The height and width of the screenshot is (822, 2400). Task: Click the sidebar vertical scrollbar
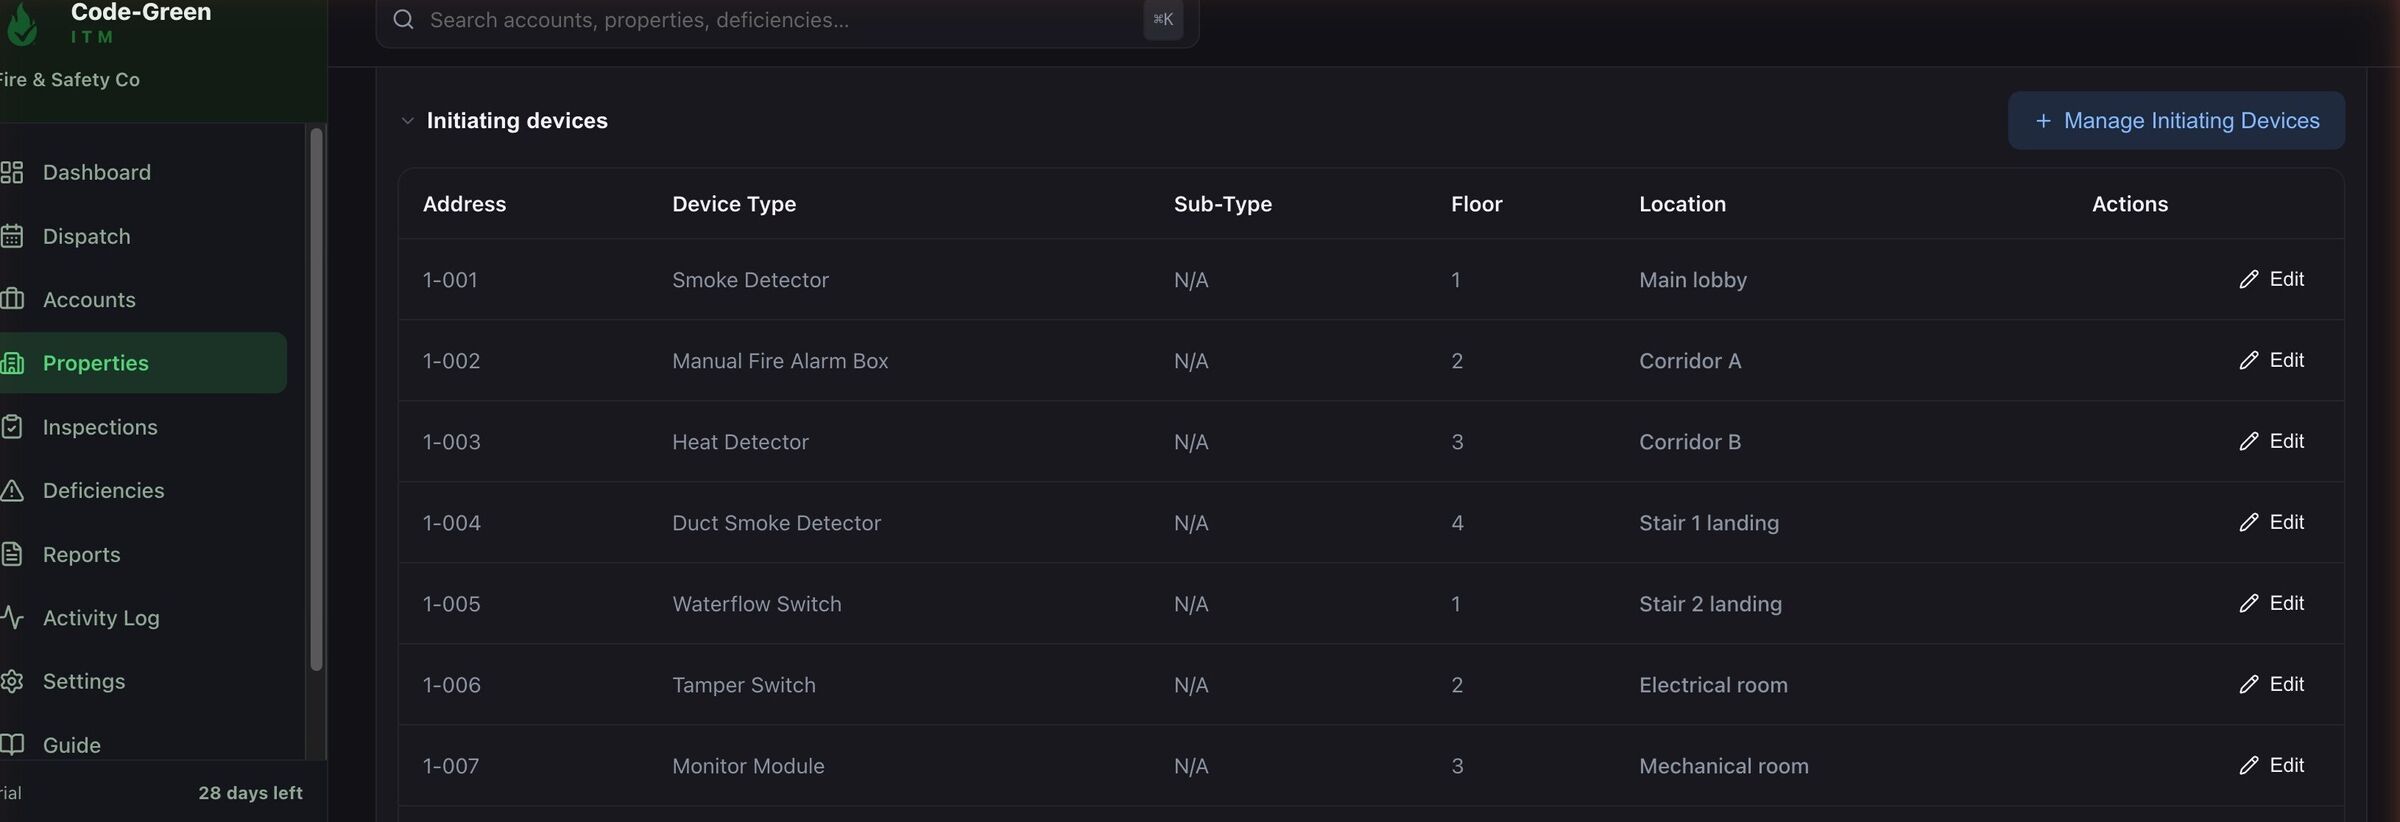click(x=316, y=400)
